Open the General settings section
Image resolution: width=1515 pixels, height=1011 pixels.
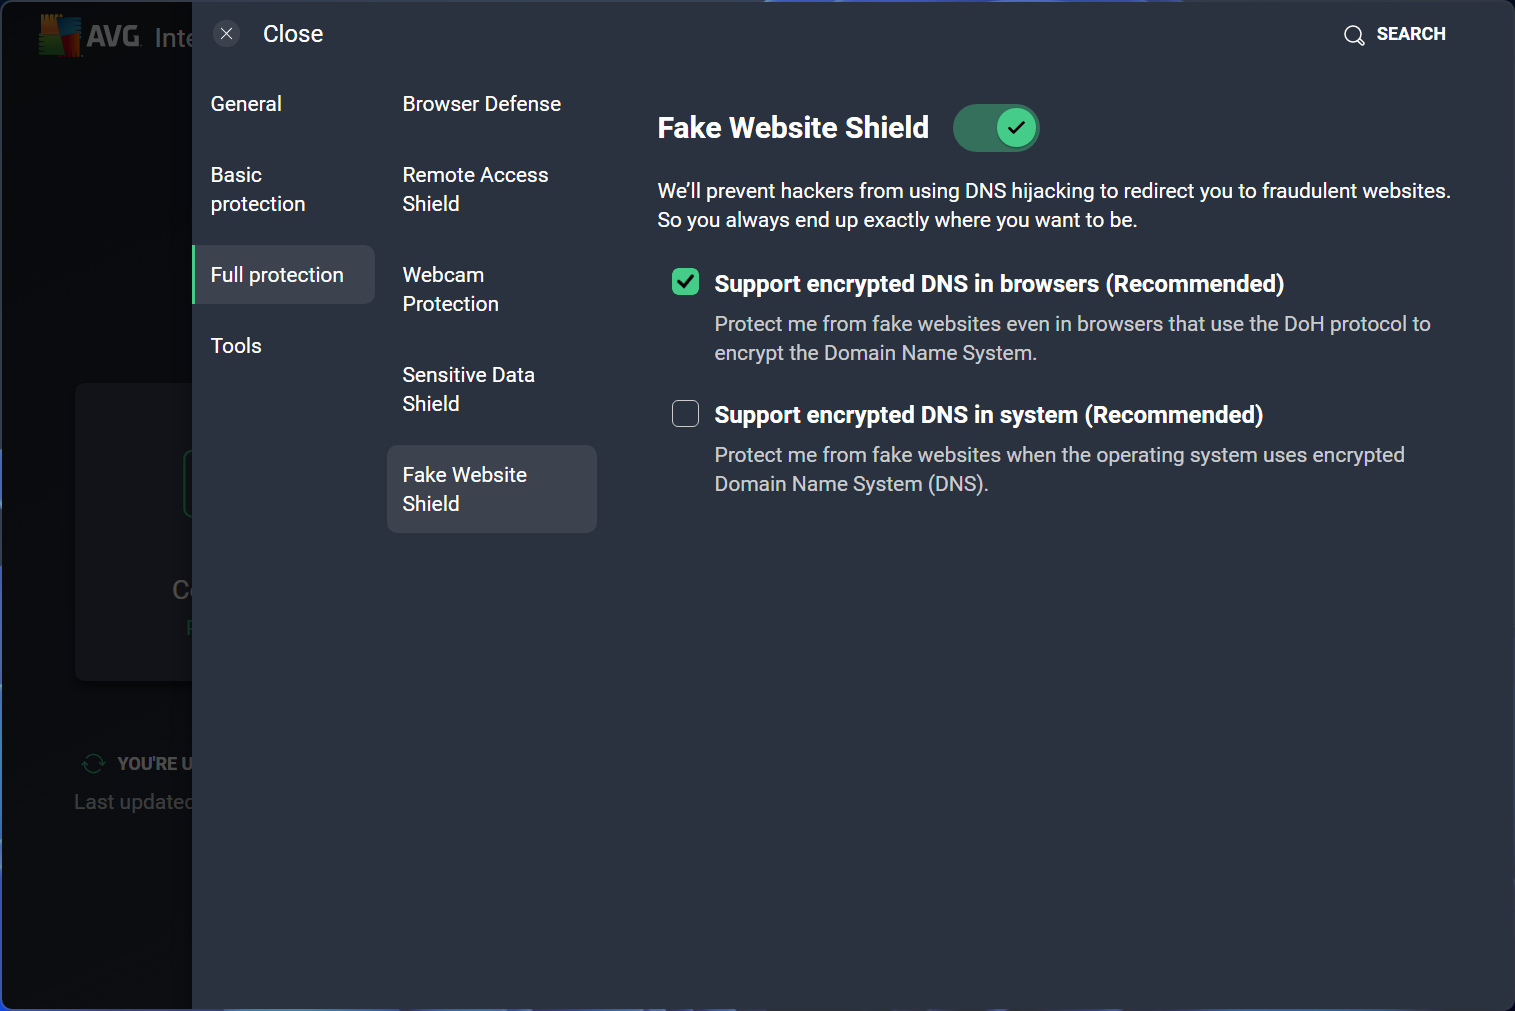(x=246, y=104)
